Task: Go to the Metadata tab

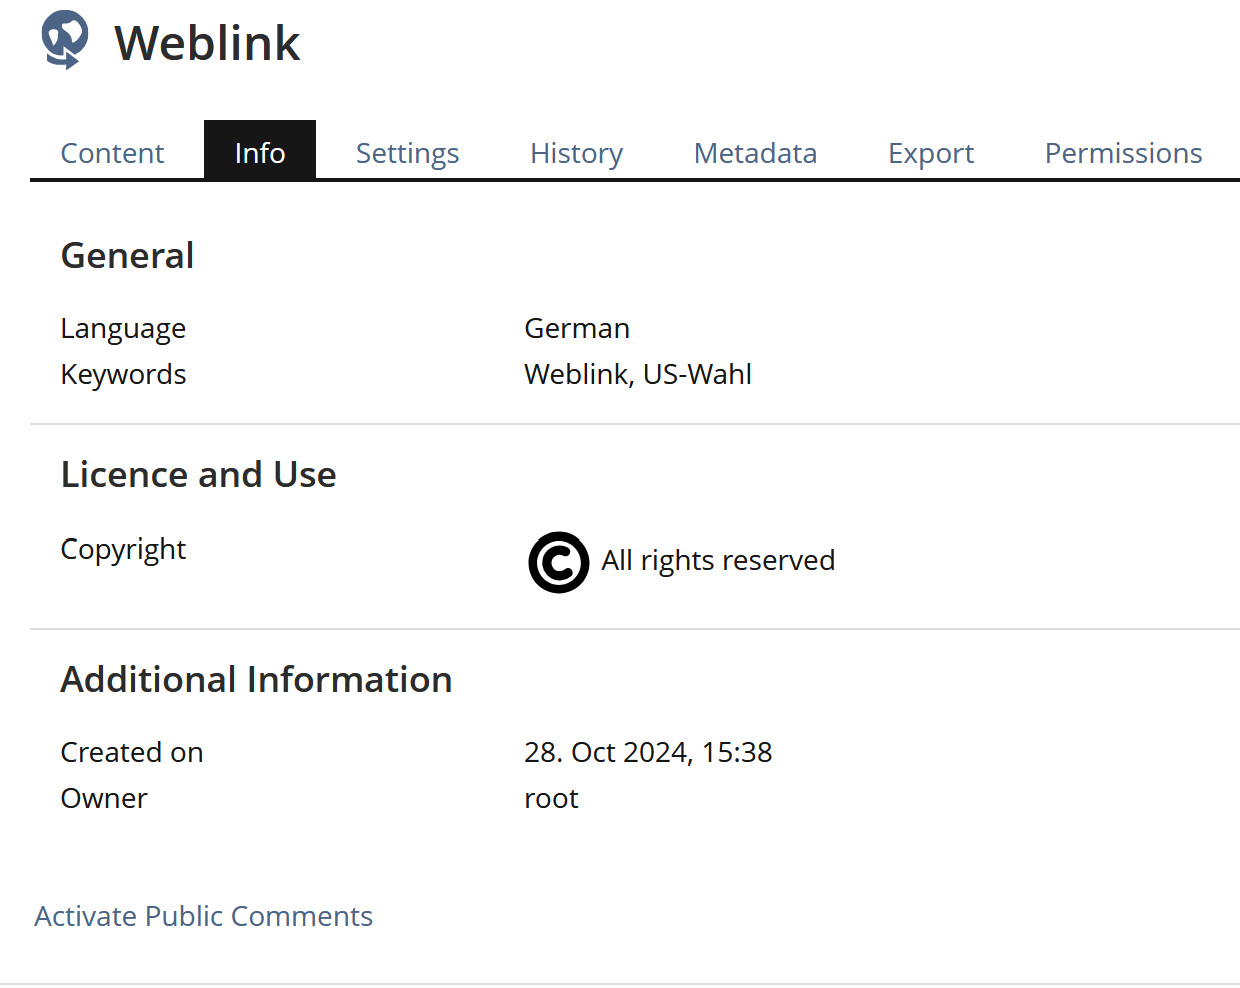Action: [755, 153]
